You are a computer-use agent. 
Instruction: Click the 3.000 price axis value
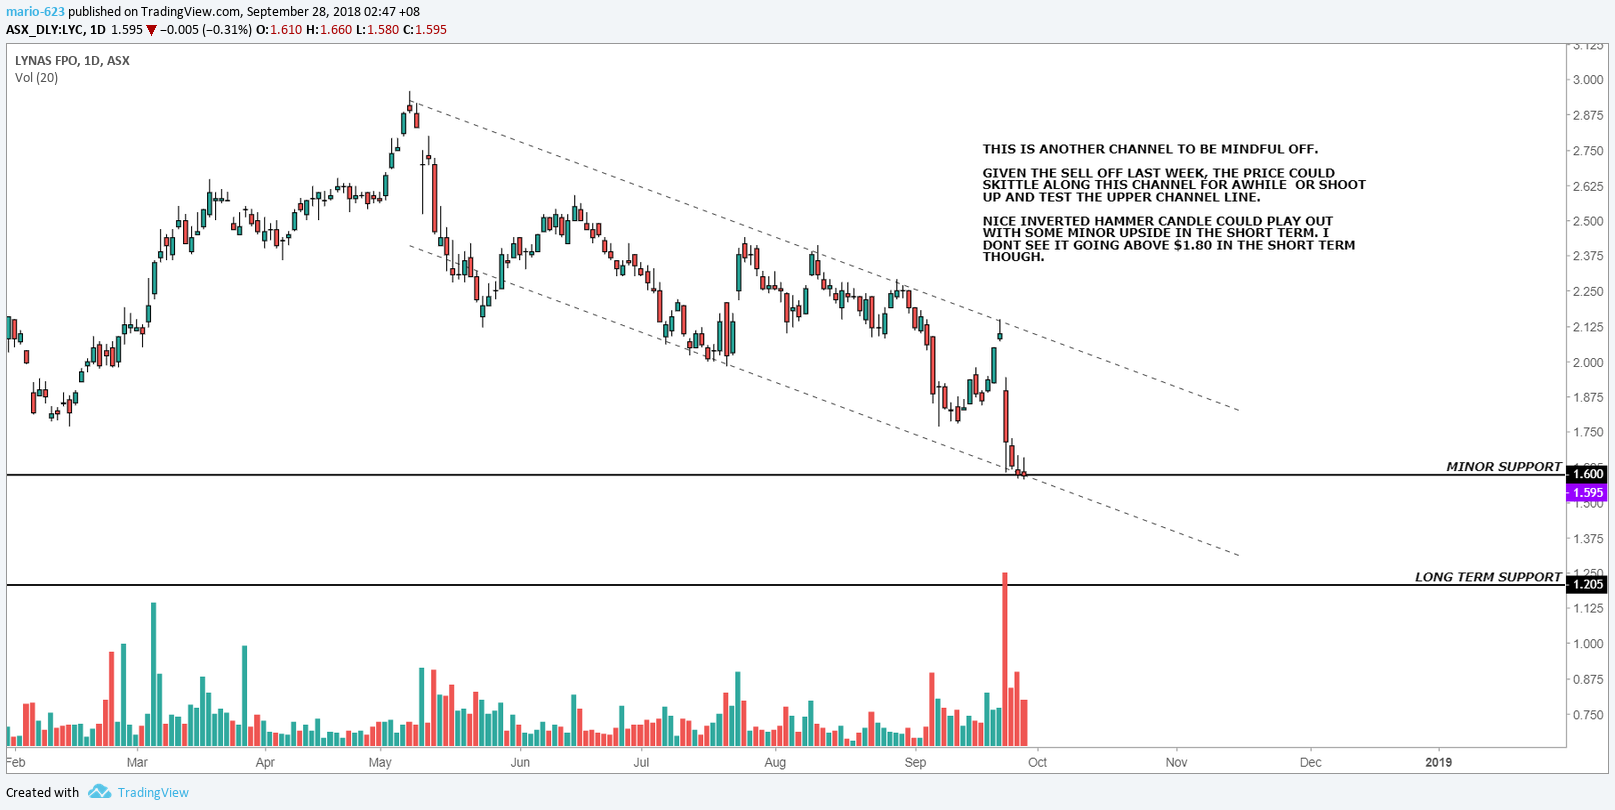click(1588, 80)
